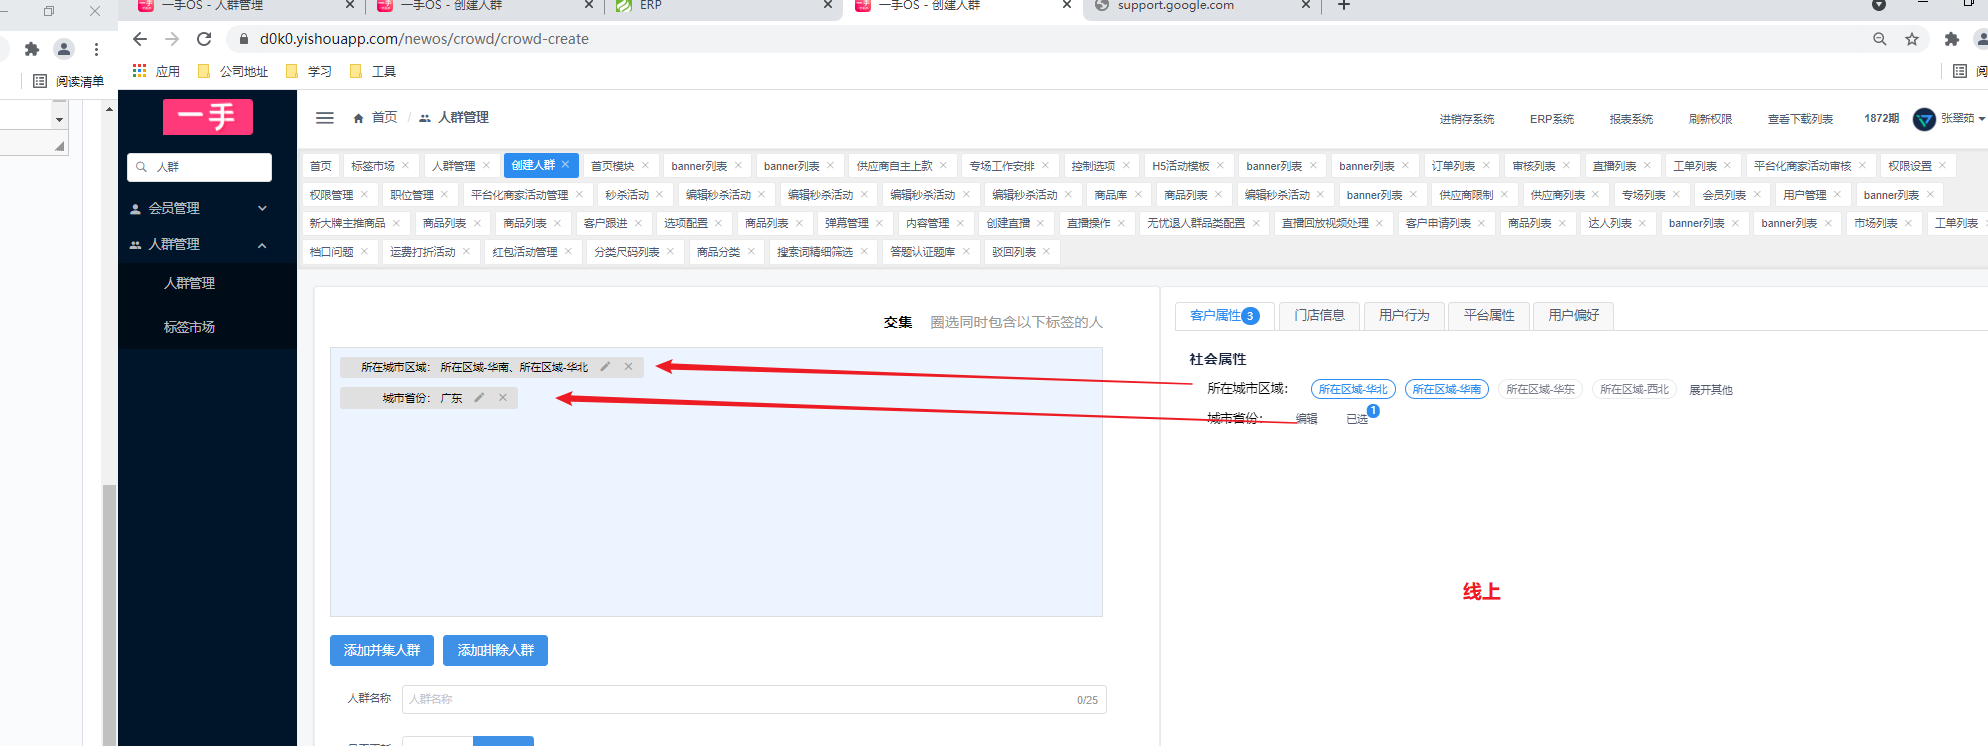Screen dimensions: 1988x746
Task: Click 编辑 next to 城市省份
Action: pyautogui.click(x=1306, y=419)
